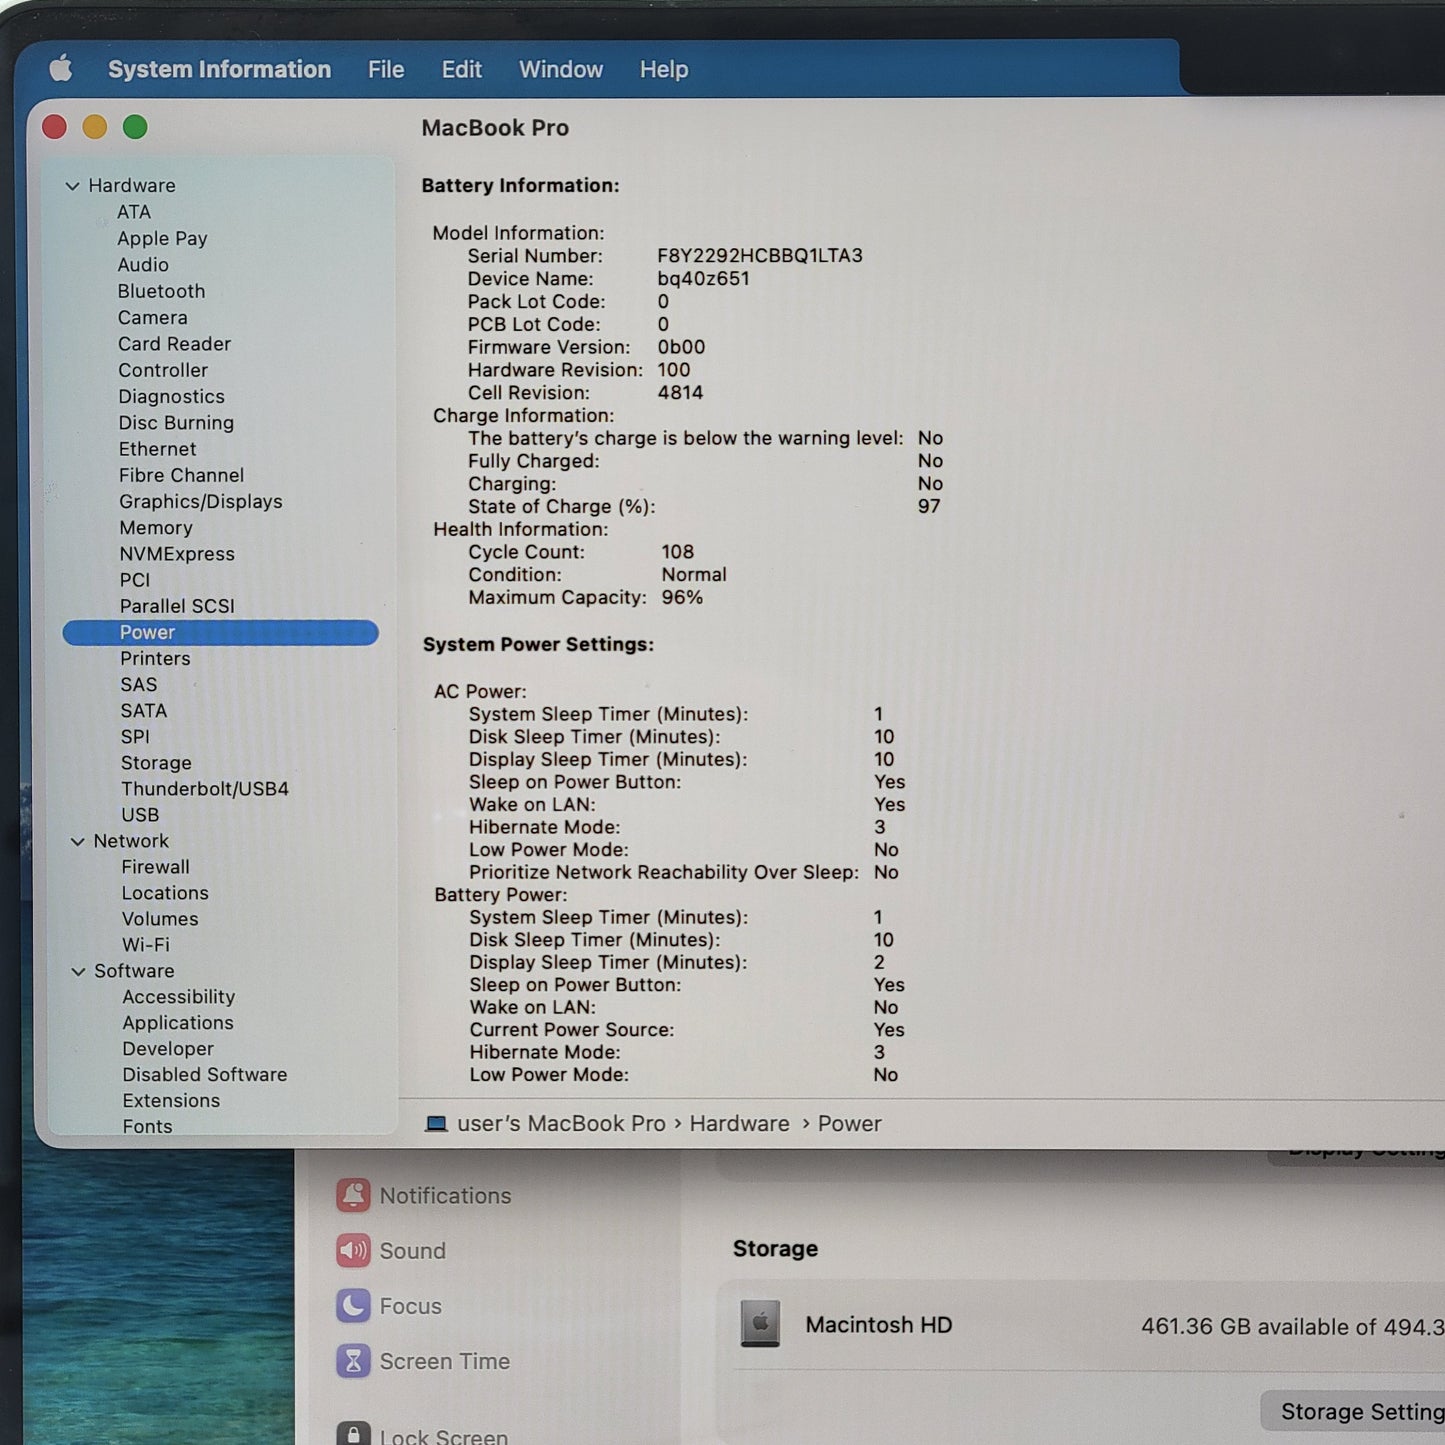Select Developer under Software
This screenshot has width=1445, height=1445.
point(168,1049)
